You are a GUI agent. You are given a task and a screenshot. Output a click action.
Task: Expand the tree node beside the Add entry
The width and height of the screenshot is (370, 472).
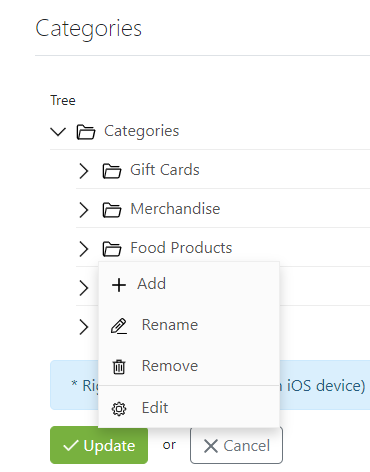click(84, 288)
